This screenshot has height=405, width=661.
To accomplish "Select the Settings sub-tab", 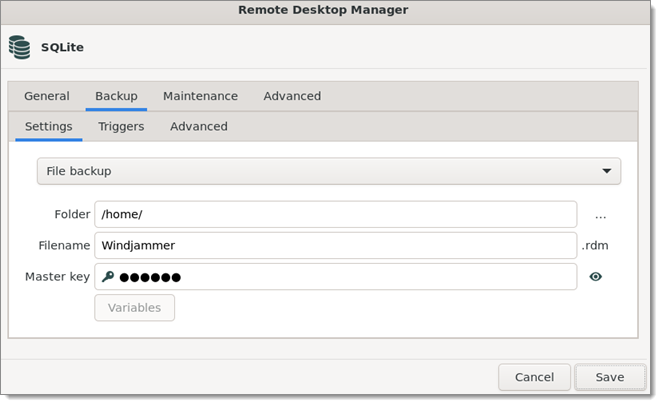I will pyautogui.click(x=48, y=126).
